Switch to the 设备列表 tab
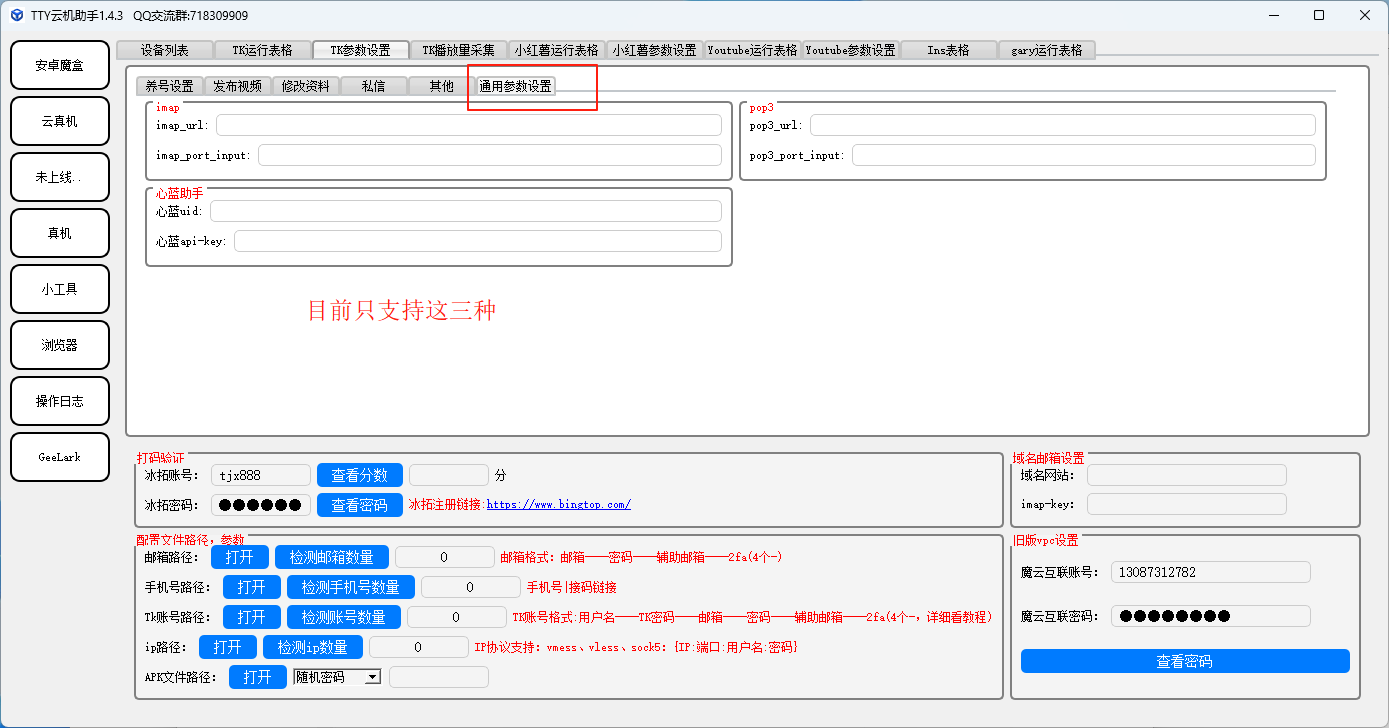Viewport: 1389px width, 728px height. (165, 50)
